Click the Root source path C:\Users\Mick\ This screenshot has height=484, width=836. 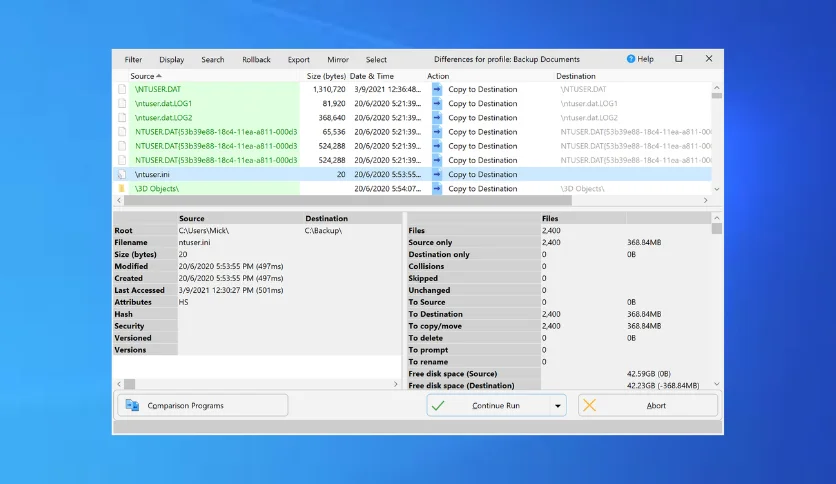click(204, 230)
